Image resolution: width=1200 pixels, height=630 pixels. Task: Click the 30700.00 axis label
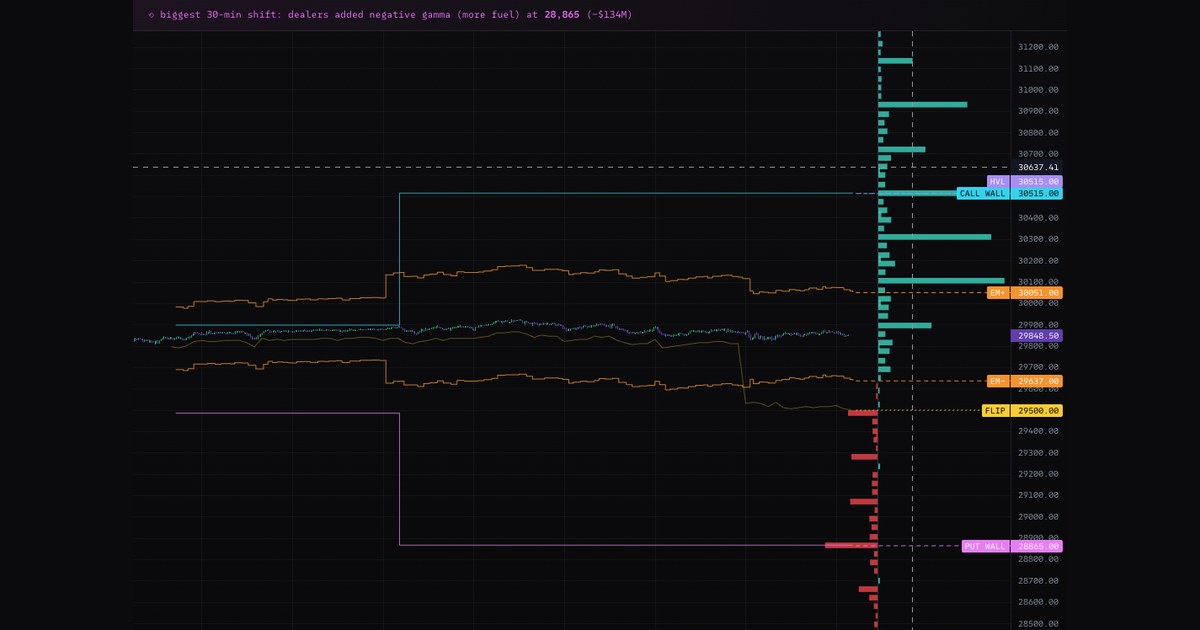(1038, 154)
